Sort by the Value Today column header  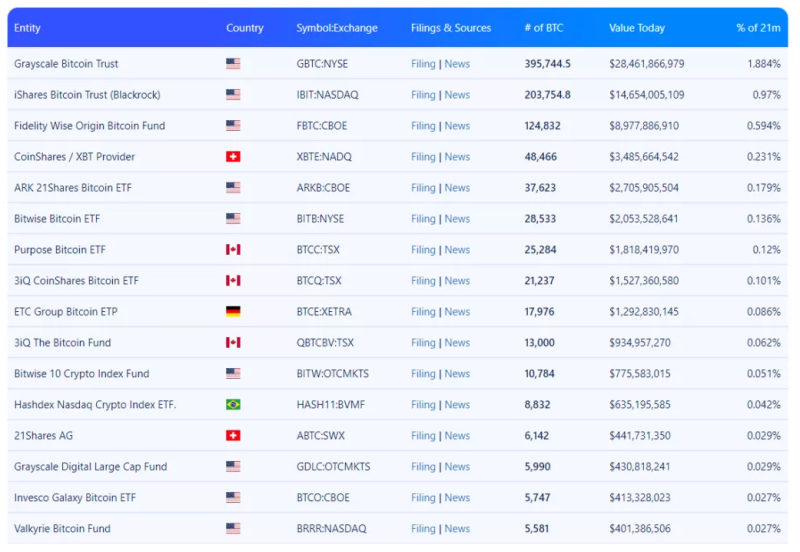coord(636,28)
